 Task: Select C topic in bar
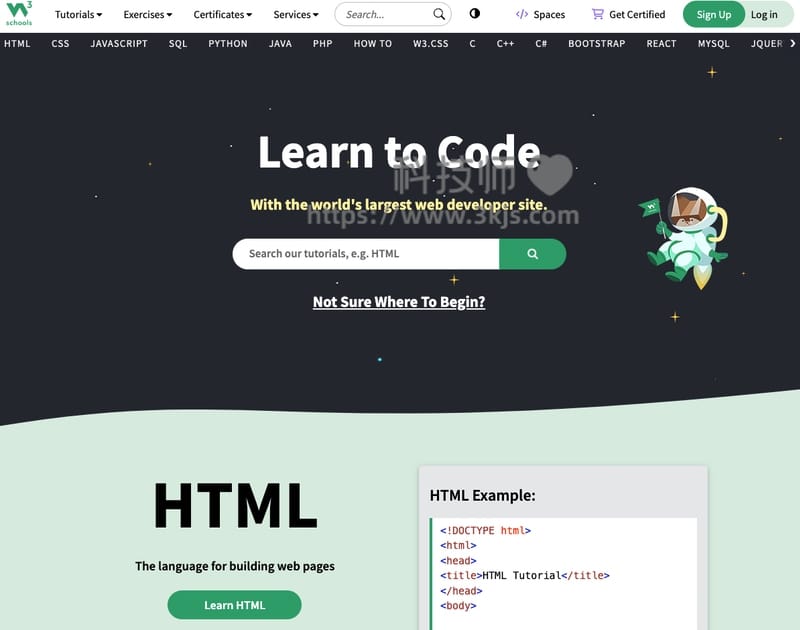[x=472, y=44]
